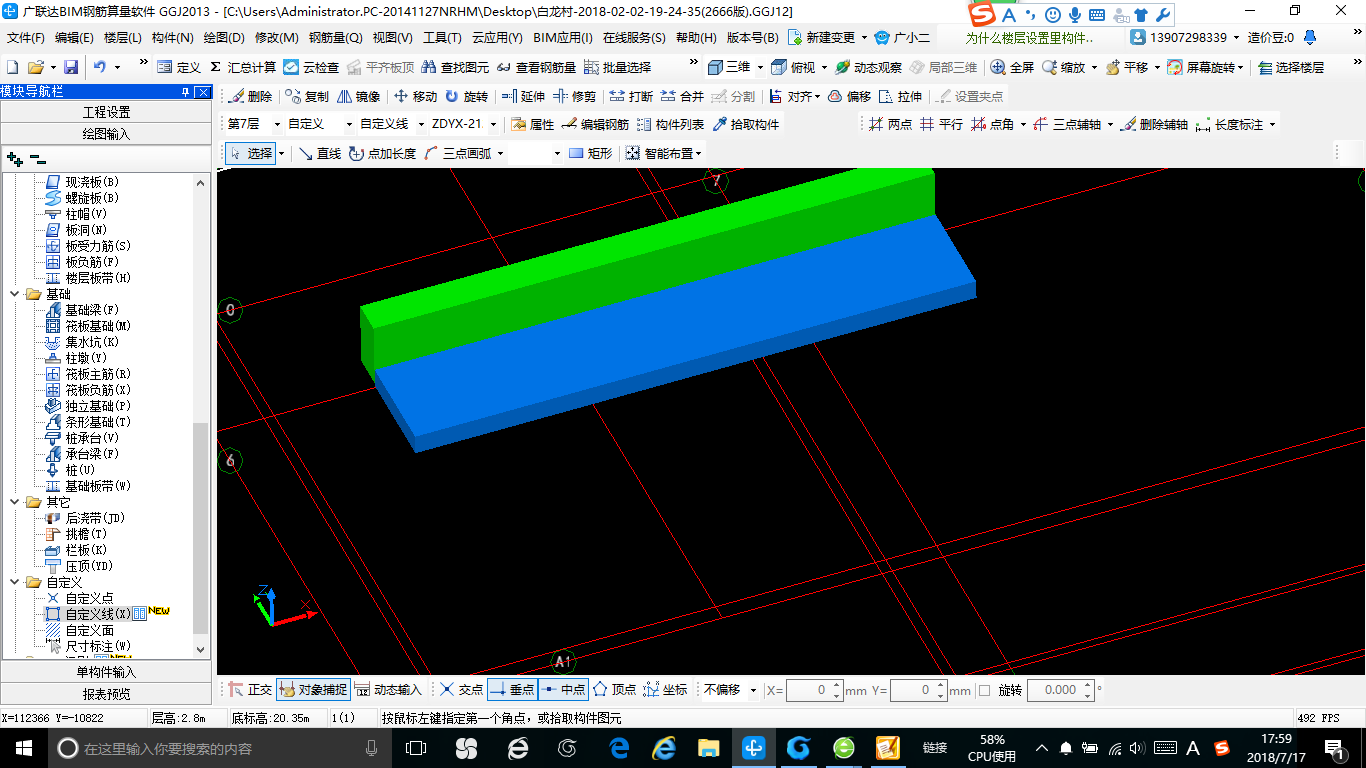Screen dimensions: 1366x768
Task: Click 编辑钢筋 edit rebar tool
Action: (595, 124)
